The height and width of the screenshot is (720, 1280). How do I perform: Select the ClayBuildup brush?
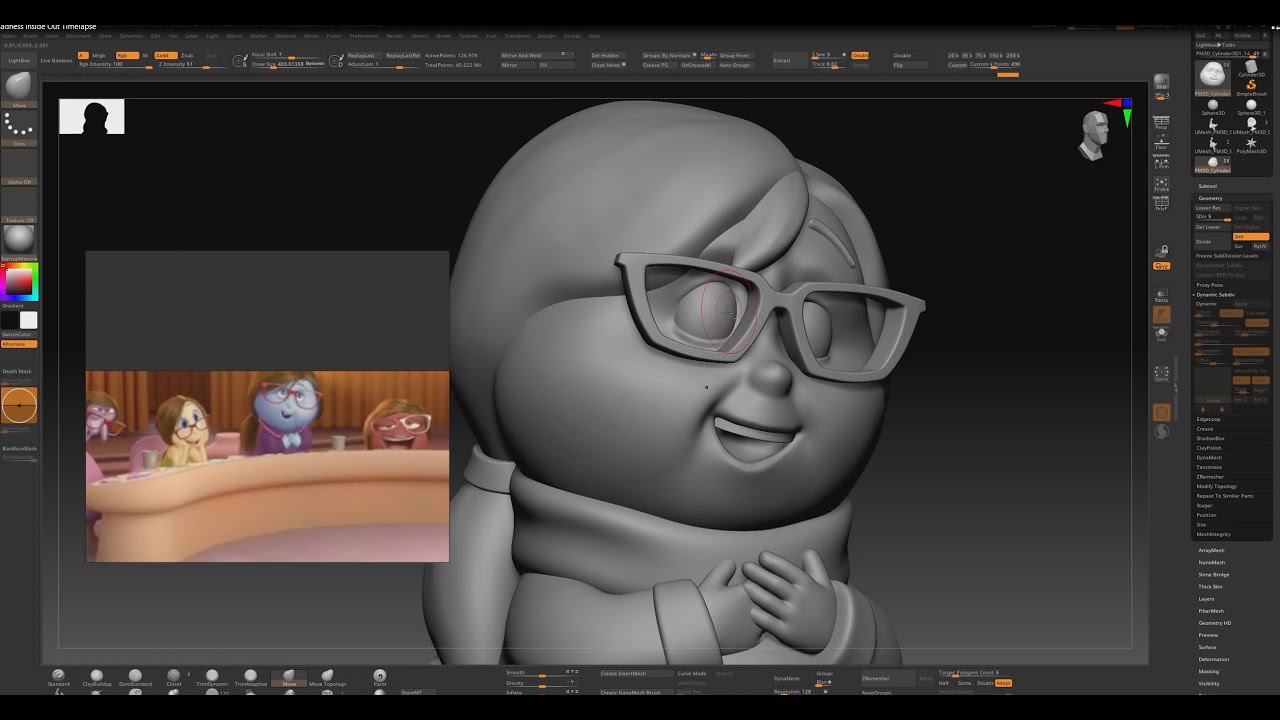click(x=97, y=678)
